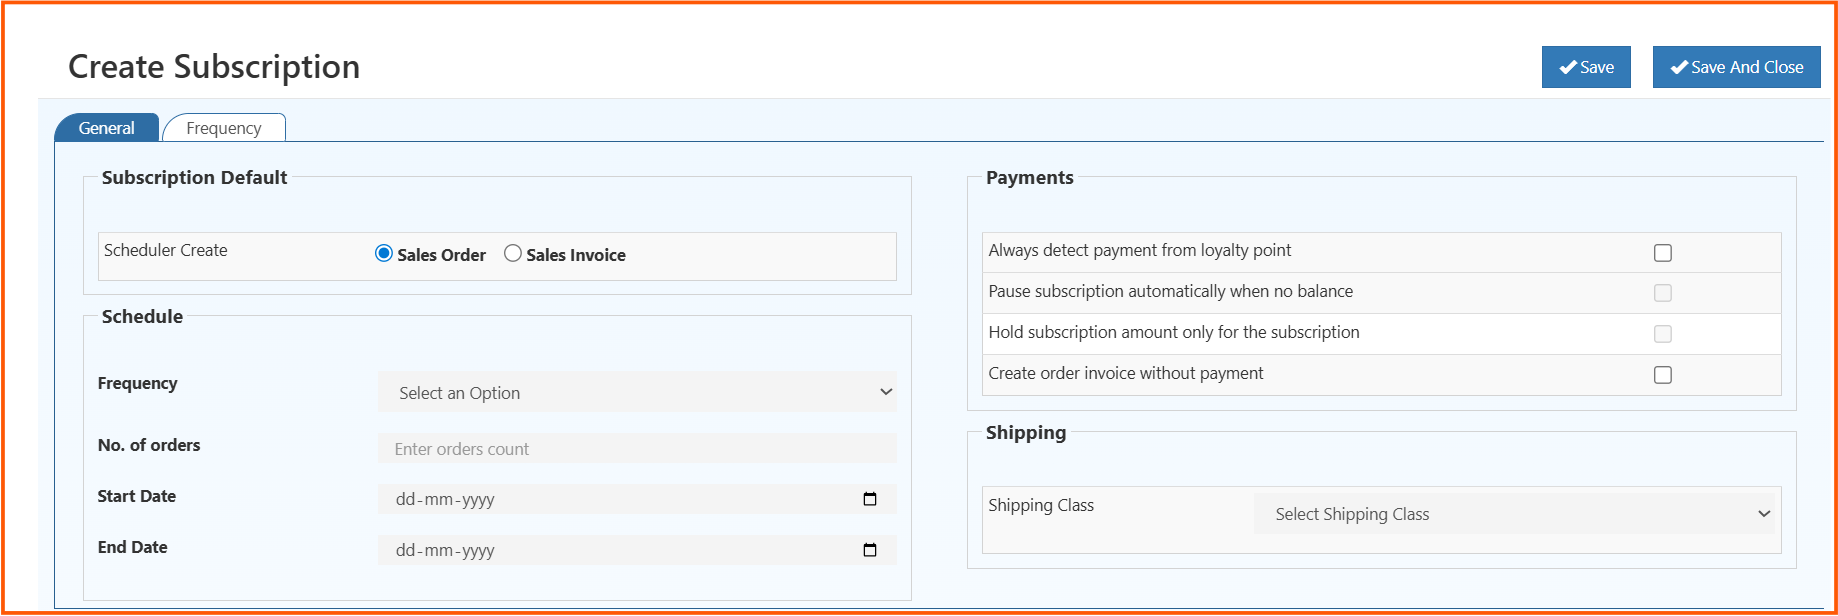Click the 'Subscription Default' section title
Screen dimensions: 1838x616
(194, 178)
